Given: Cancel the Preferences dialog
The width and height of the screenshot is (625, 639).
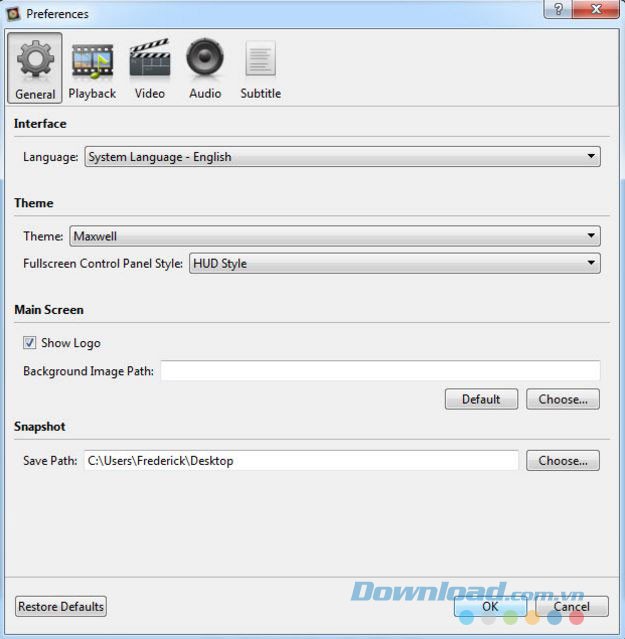Looking at the screenshot, I should coord(571,606).
